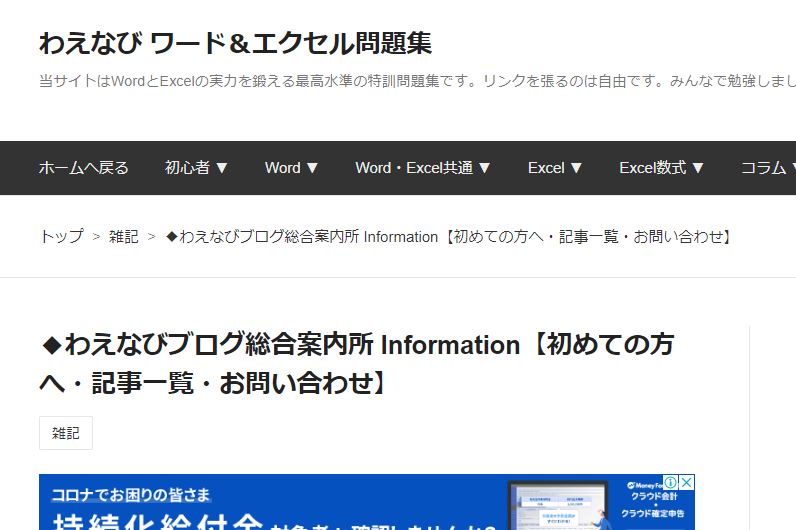Image resolution: width=796 pixels, height=530 pixels.
Task: Close the ad banner with X icon
Action: point(686,482)
